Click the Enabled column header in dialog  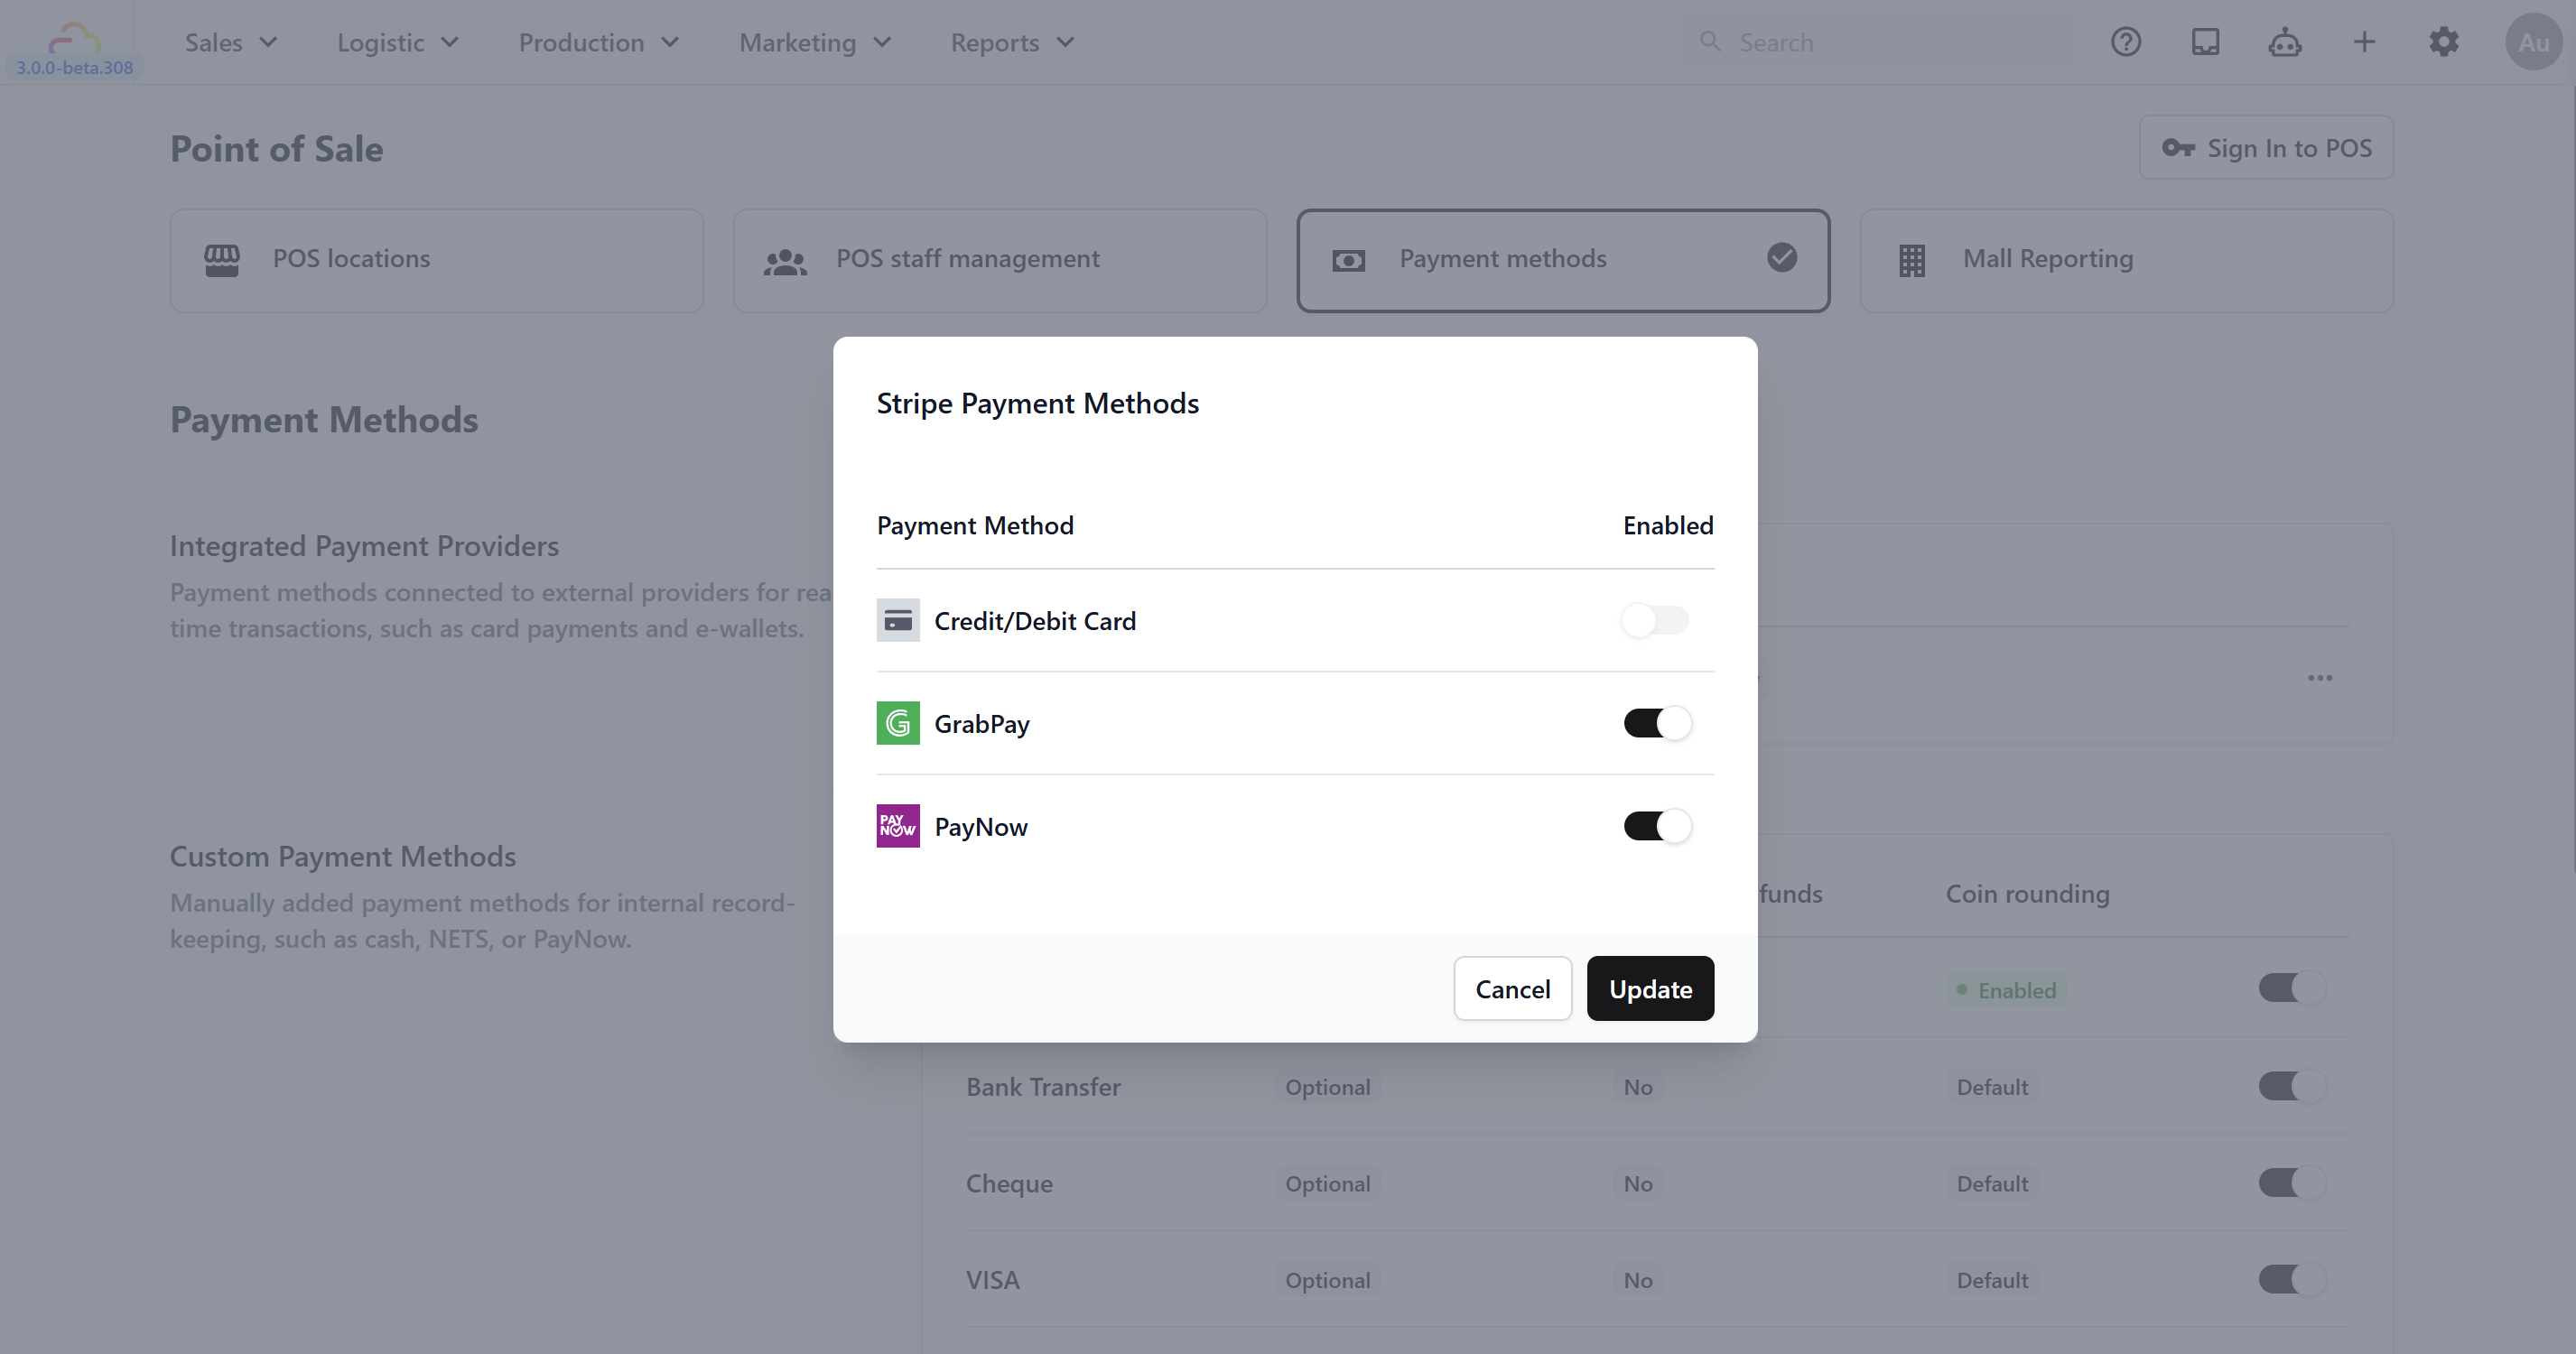click(1668, 525)
